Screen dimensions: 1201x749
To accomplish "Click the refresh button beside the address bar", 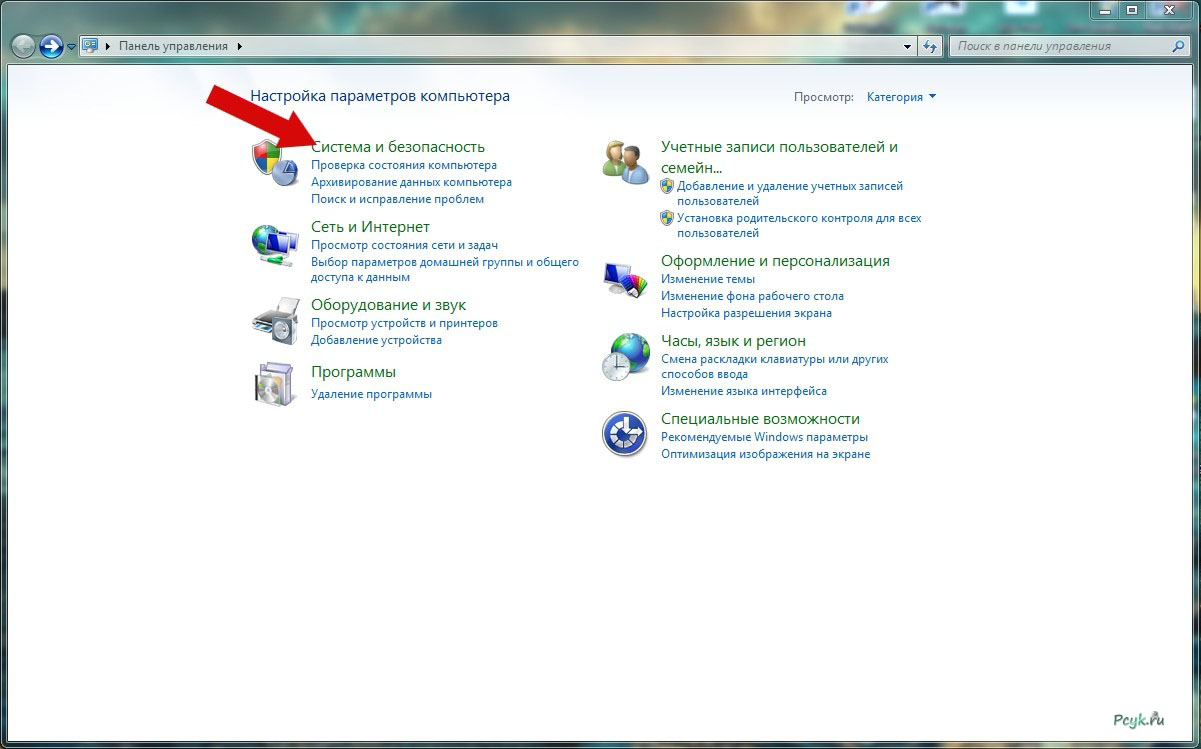I will click(x=931, y=46).
